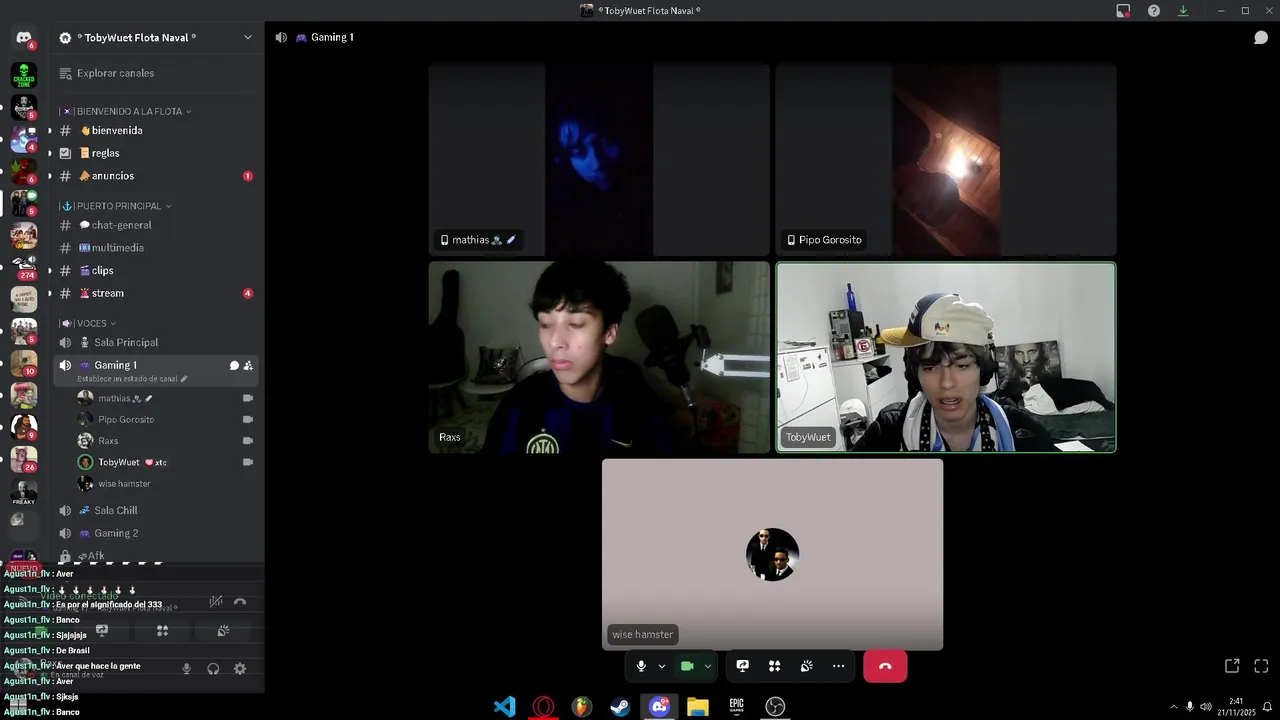Click Explorar canales link

pos(115,73)
